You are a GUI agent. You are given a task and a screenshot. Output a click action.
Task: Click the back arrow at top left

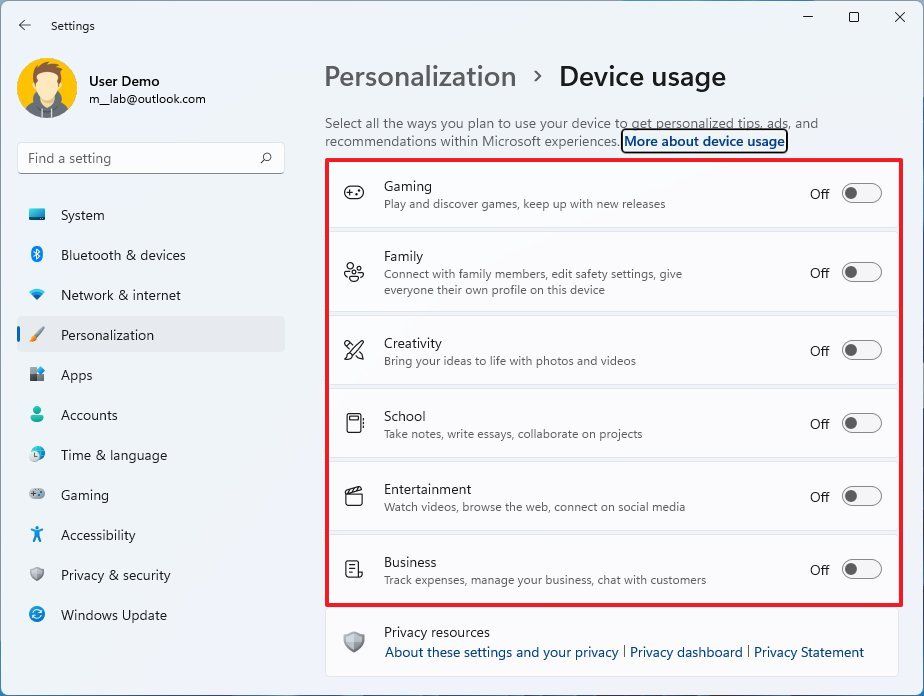25,25
